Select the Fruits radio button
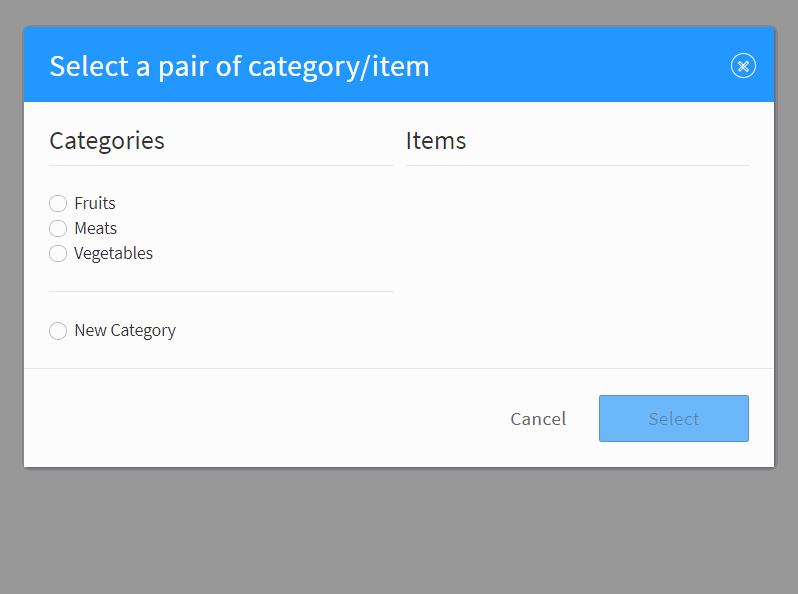The height and width of the screenshot is (594, 798). [58, 203]
